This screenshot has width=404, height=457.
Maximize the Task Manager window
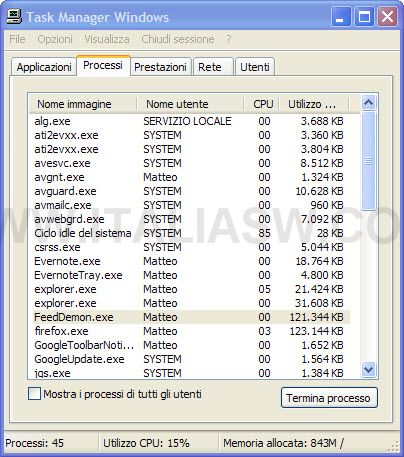[364, 17]
